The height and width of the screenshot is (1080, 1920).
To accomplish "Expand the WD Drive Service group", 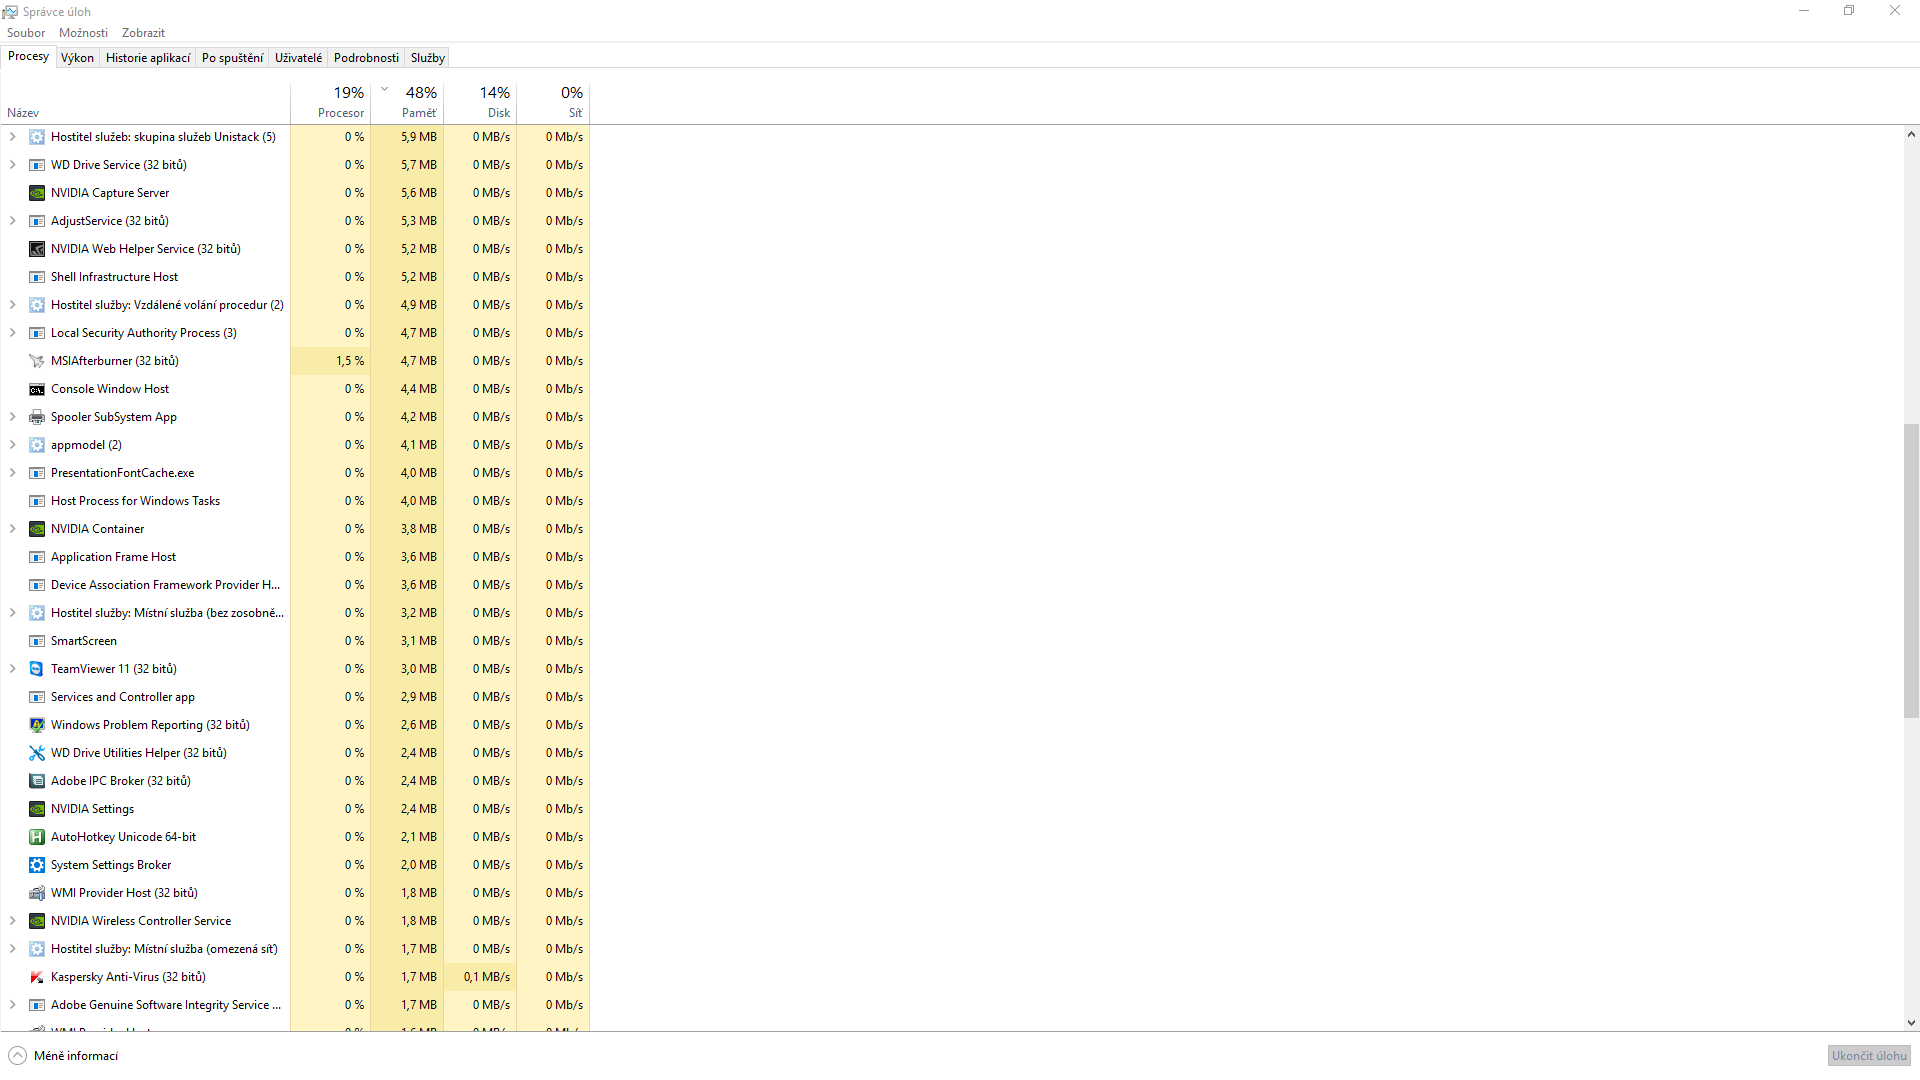I will coord(13,165).
